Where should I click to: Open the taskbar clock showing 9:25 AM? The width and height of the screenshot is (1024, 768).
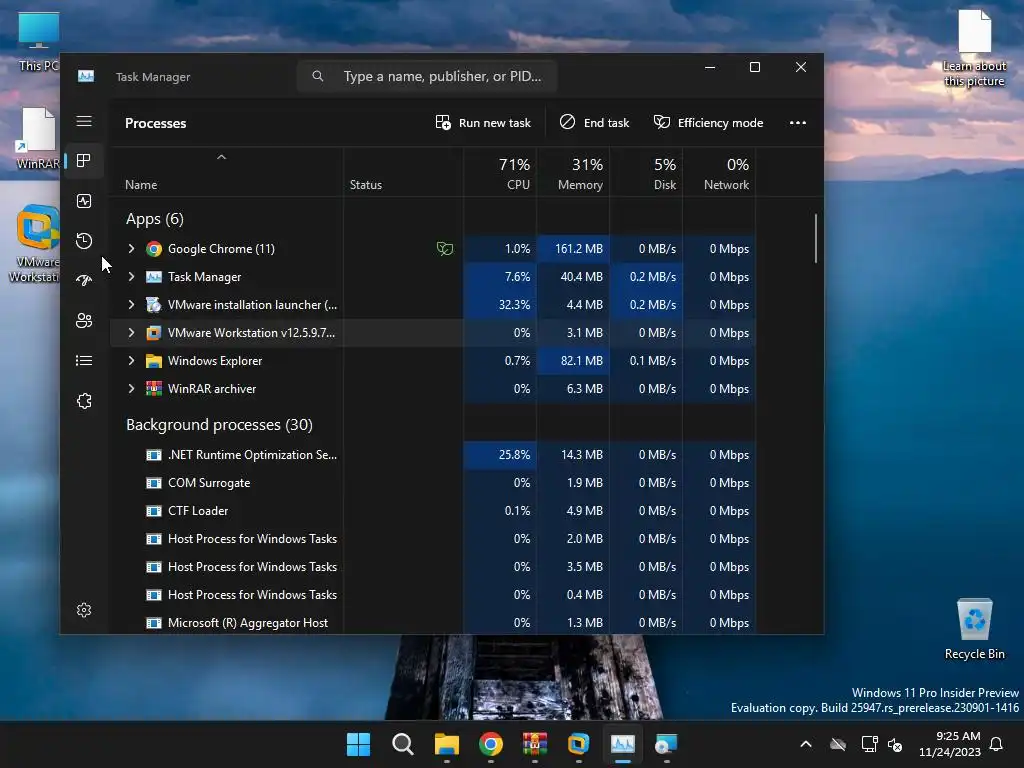(x=950, y=744)
